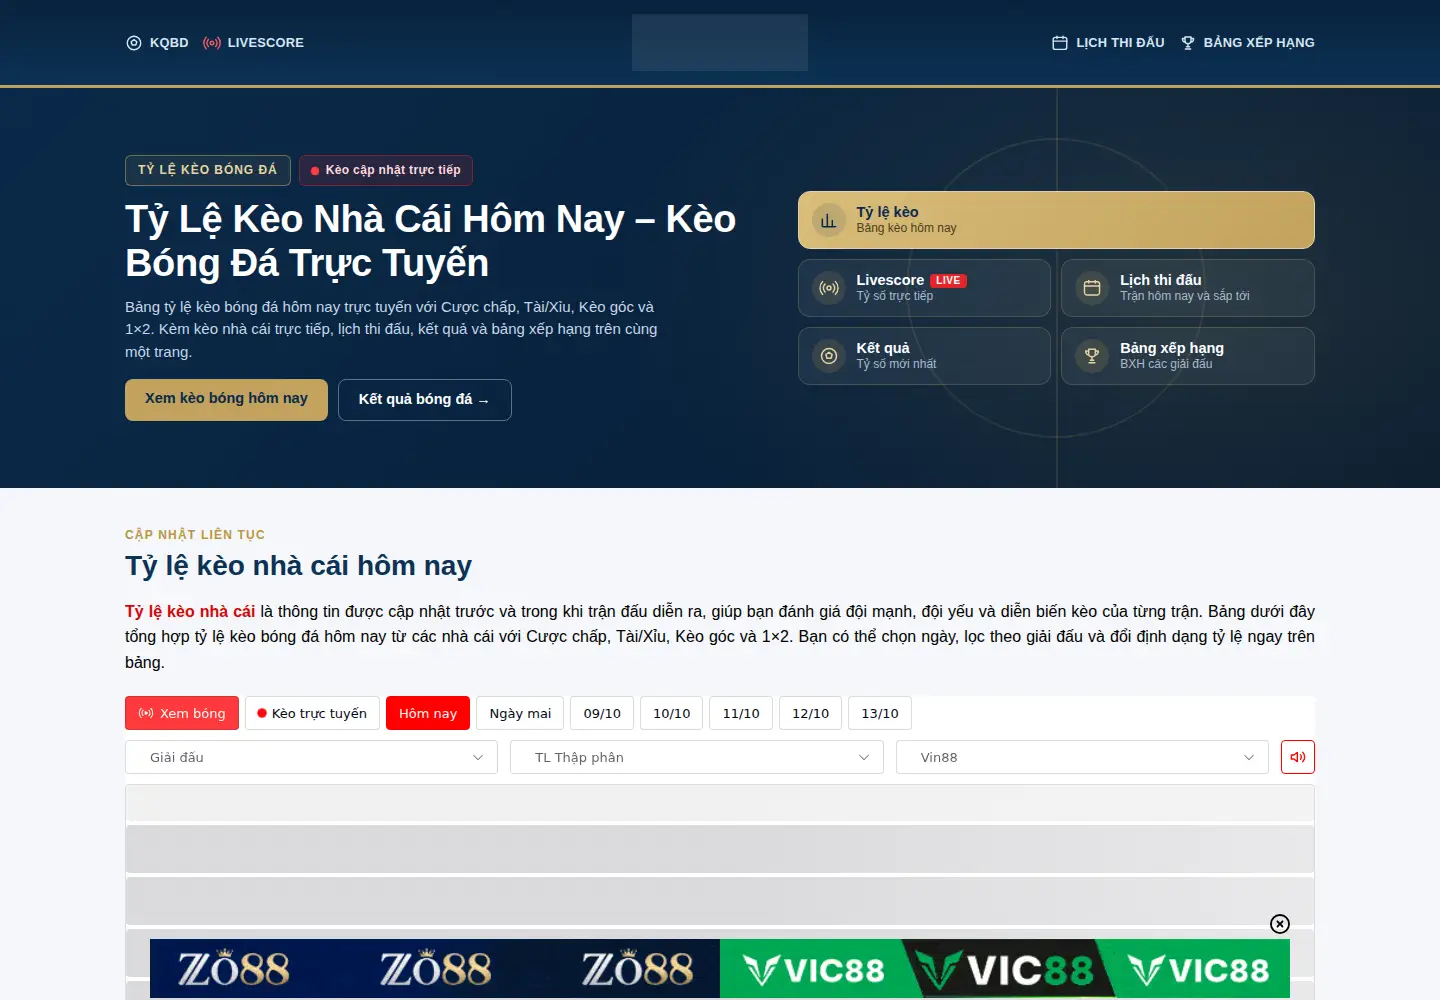Click Xem kèo bóng hôm nay button
1440x1000 pixels.
(226, 399)
